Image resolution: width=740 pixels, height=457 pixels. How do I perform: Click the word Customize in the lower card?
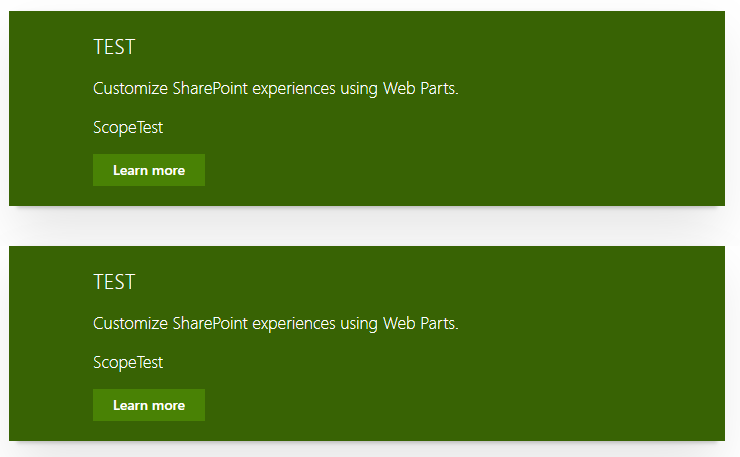(x=130, y=323)
